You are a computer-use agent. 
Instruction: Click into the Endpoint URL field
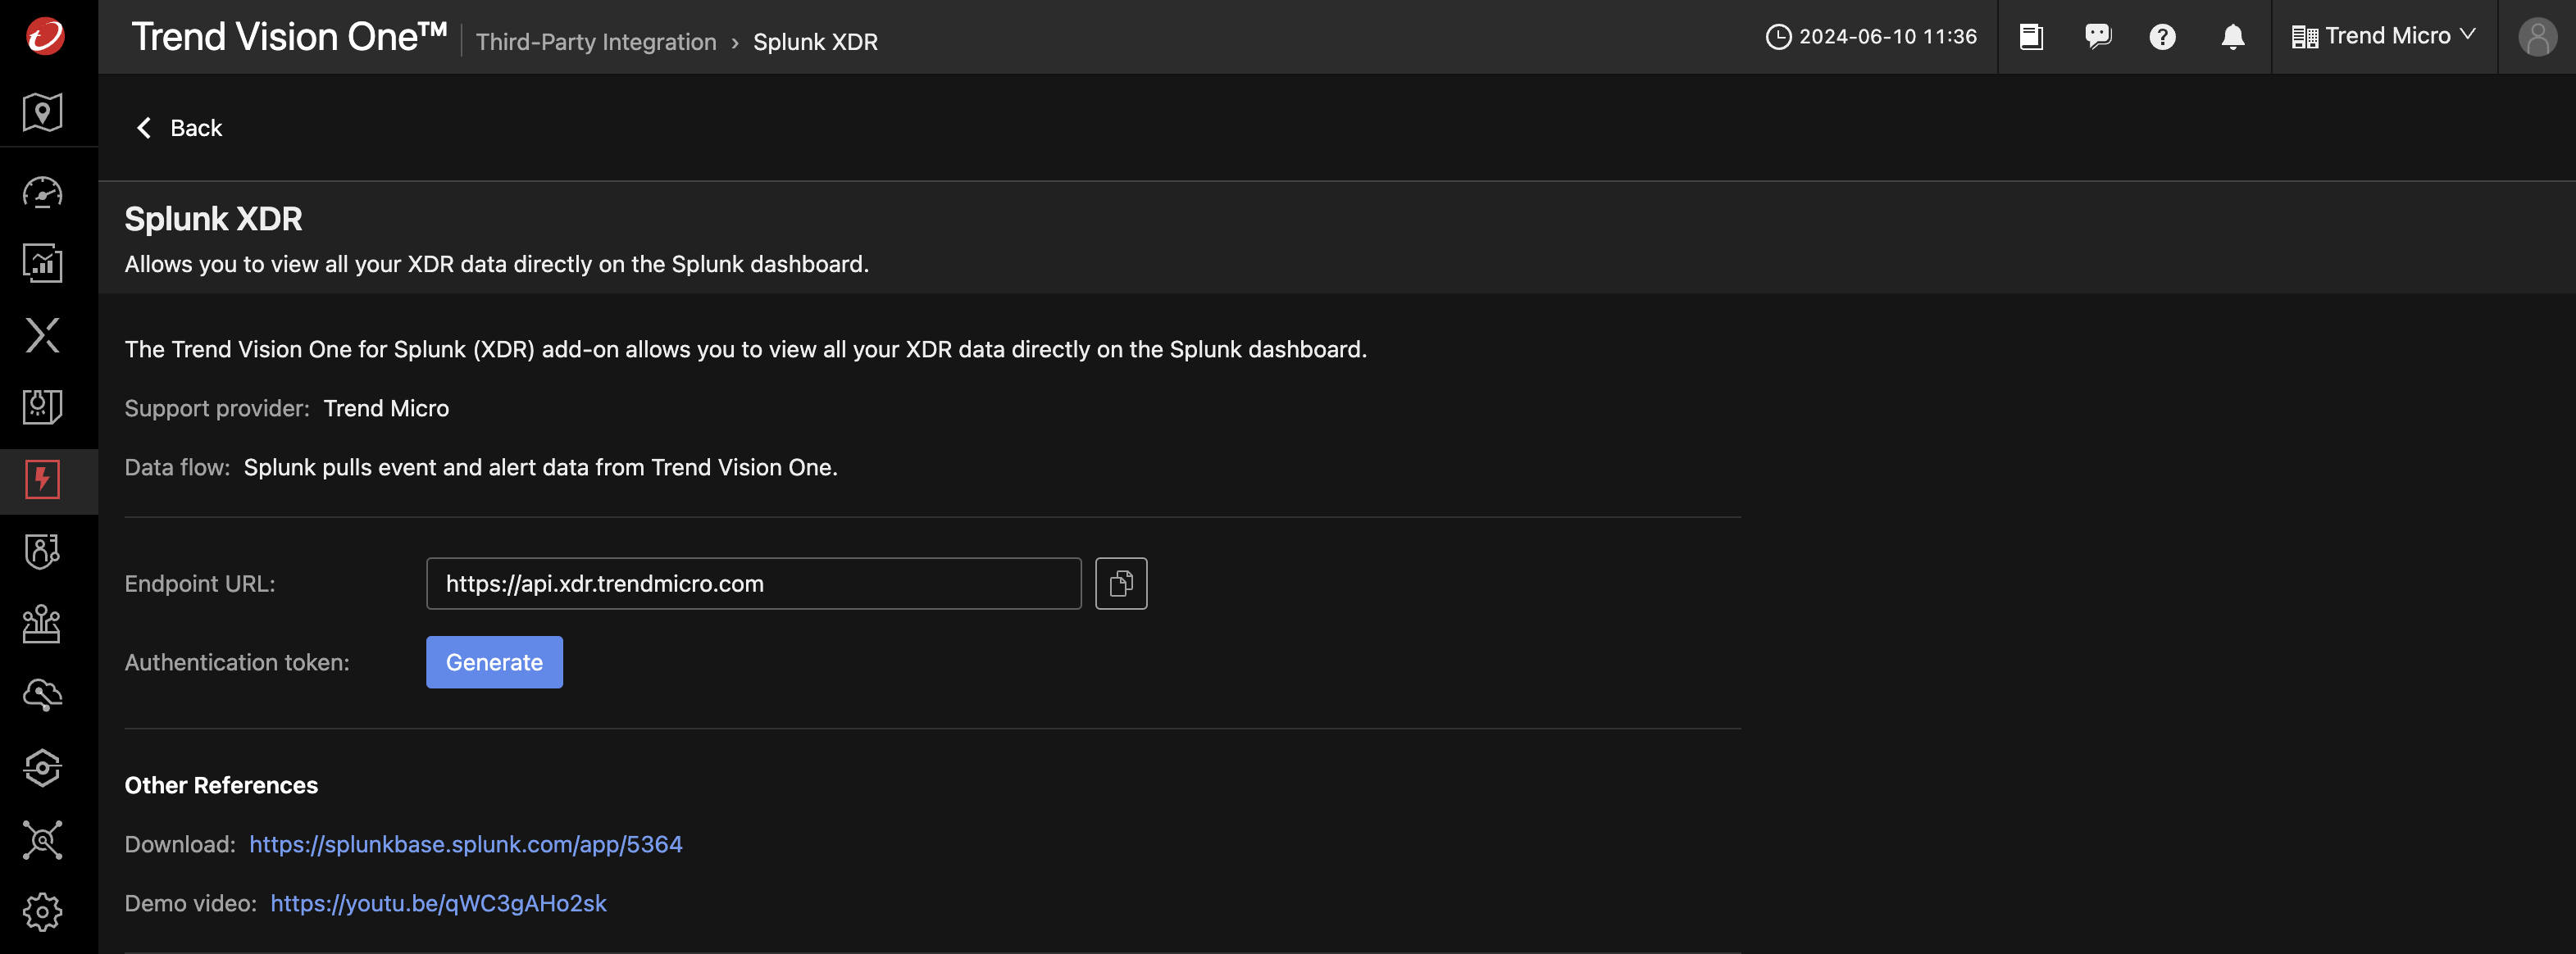(753, 583)
